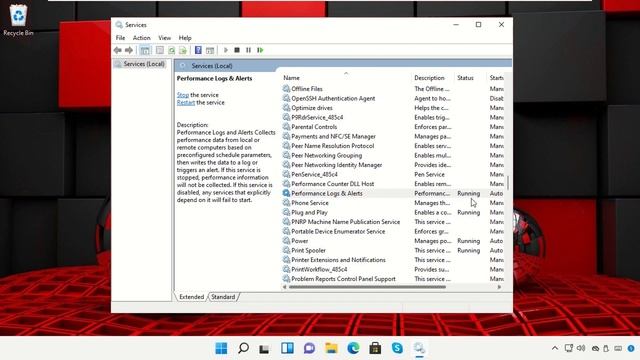
Task: Click the Restart Service toolbar icon
Action: pyautogui.click(x=260, y=50)
